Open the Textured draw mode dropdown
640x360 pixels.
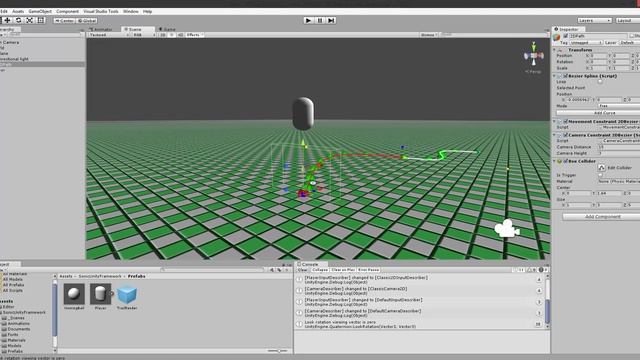(x=109, y=35)
